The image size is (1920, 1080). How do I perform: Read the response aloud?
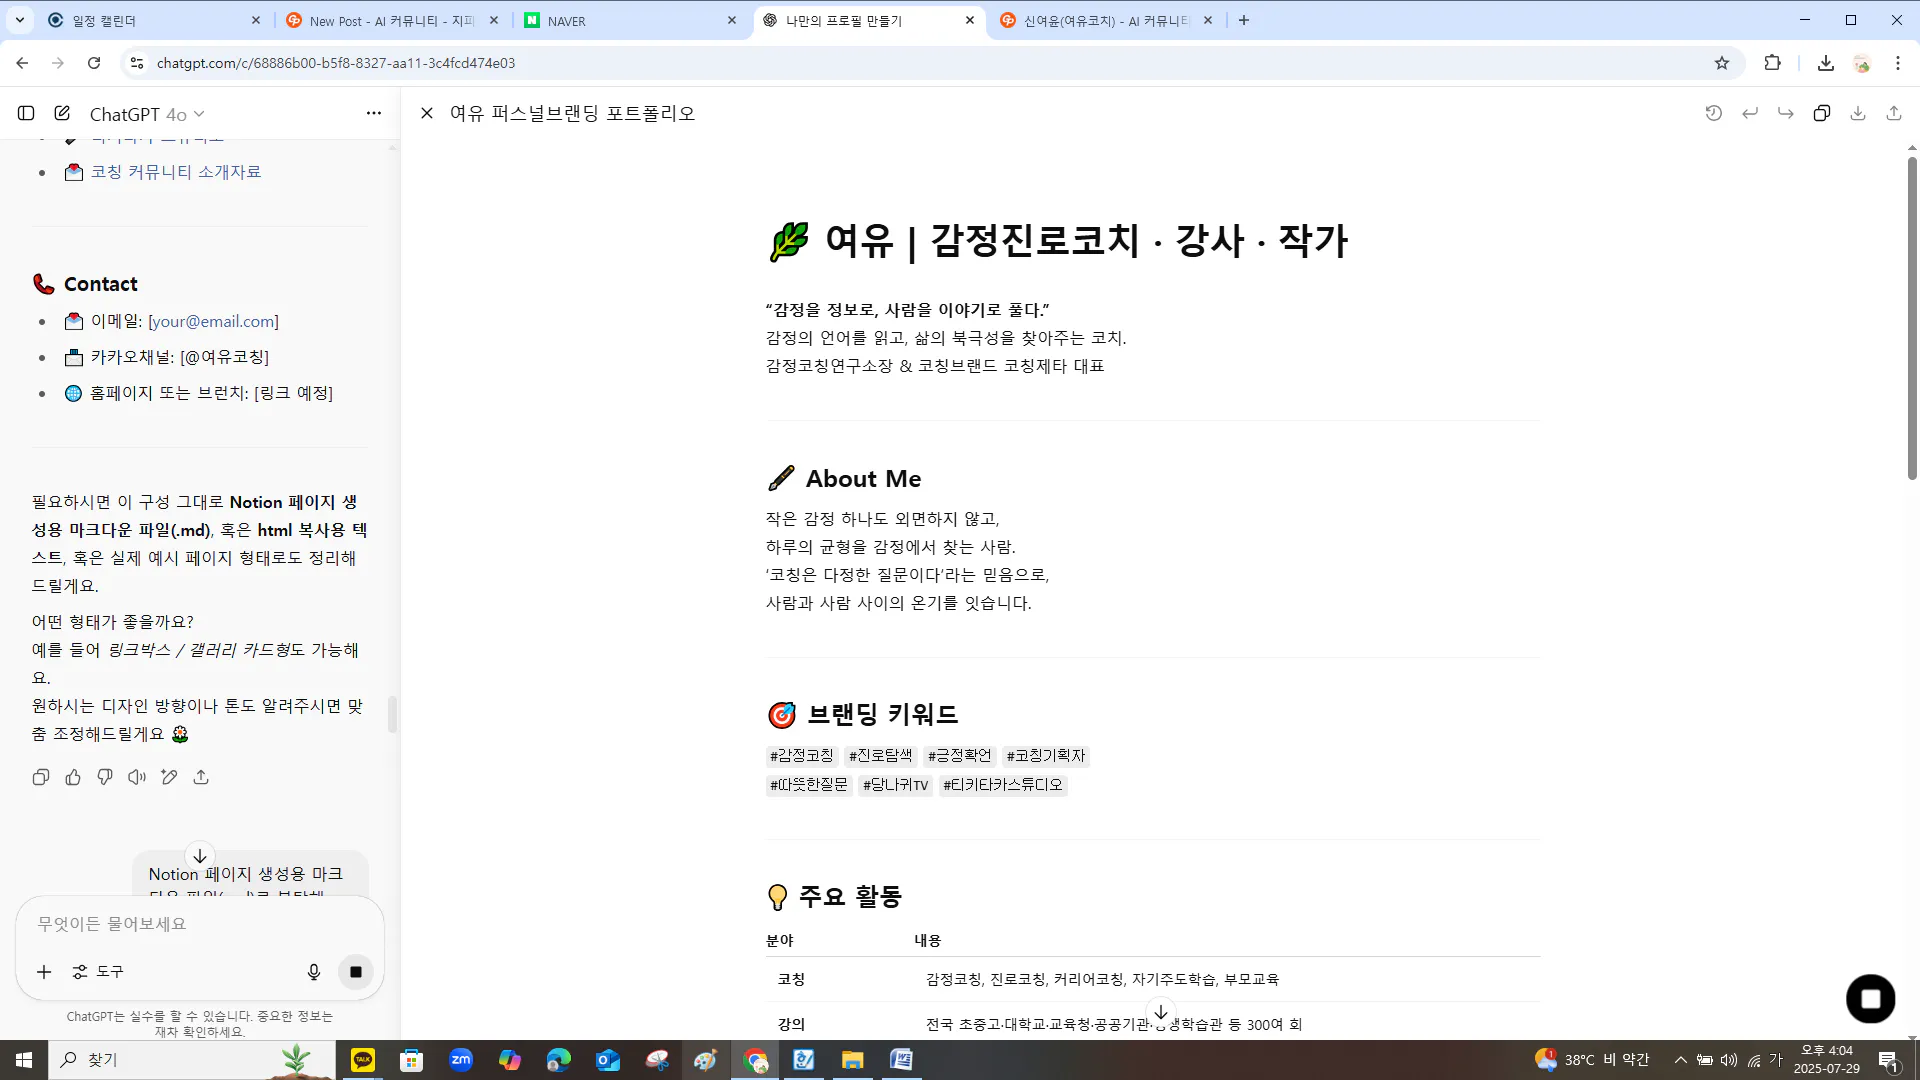click(x=136, y=777)
